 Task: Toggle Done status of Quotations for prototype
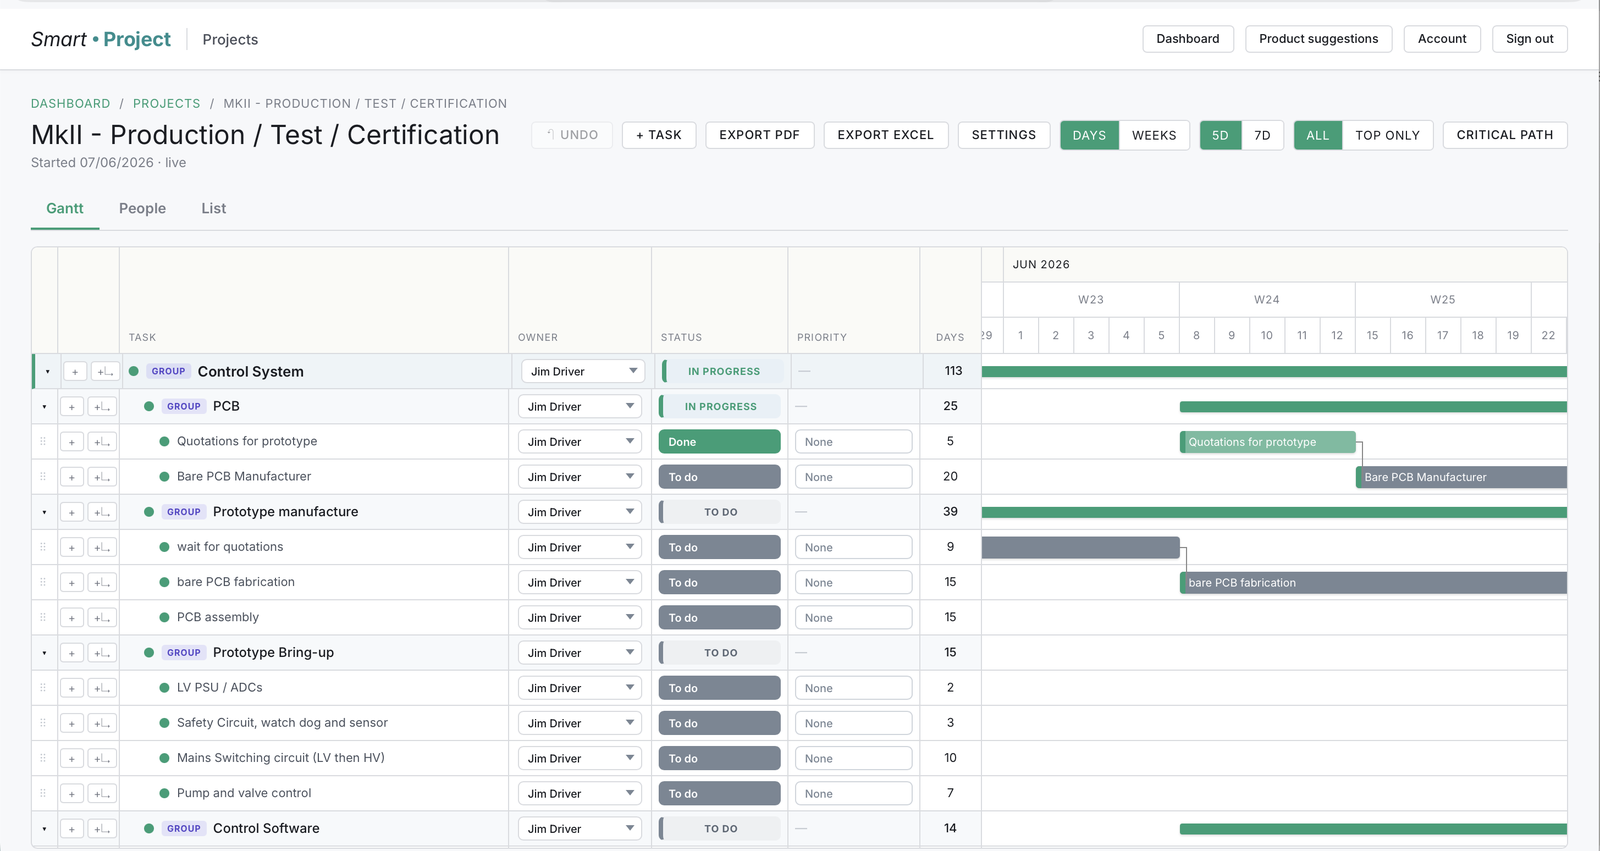(x=719, y=442)
